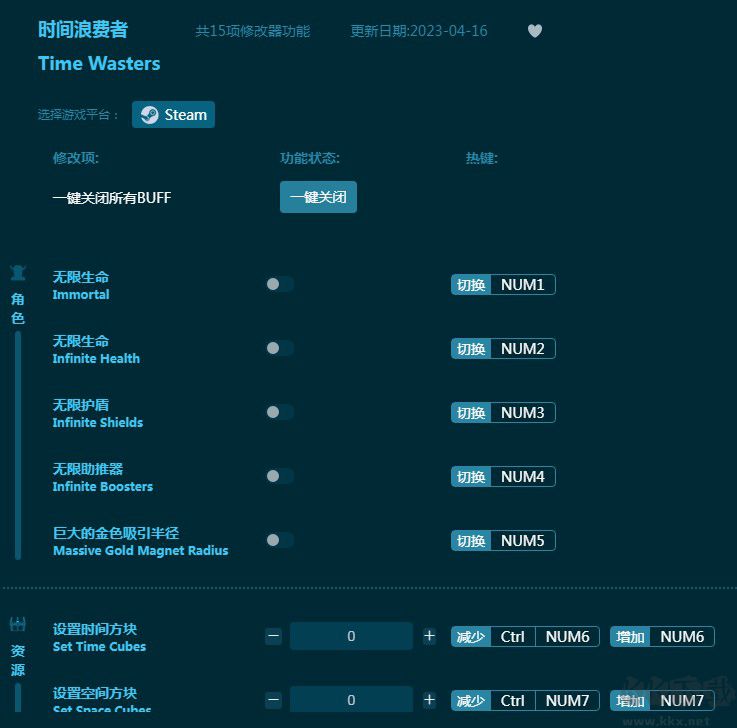This screenshot has height=728, width=737.
Task: Click the 增加 NUM7 increase hotkey
Action: pos(662,700)
